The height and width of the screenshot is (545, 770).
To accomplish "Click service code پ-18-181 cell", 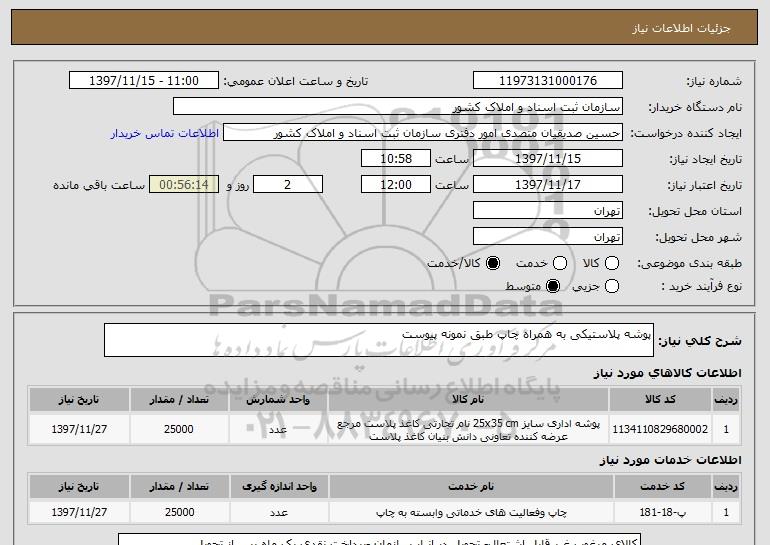I will coord(662,513).
